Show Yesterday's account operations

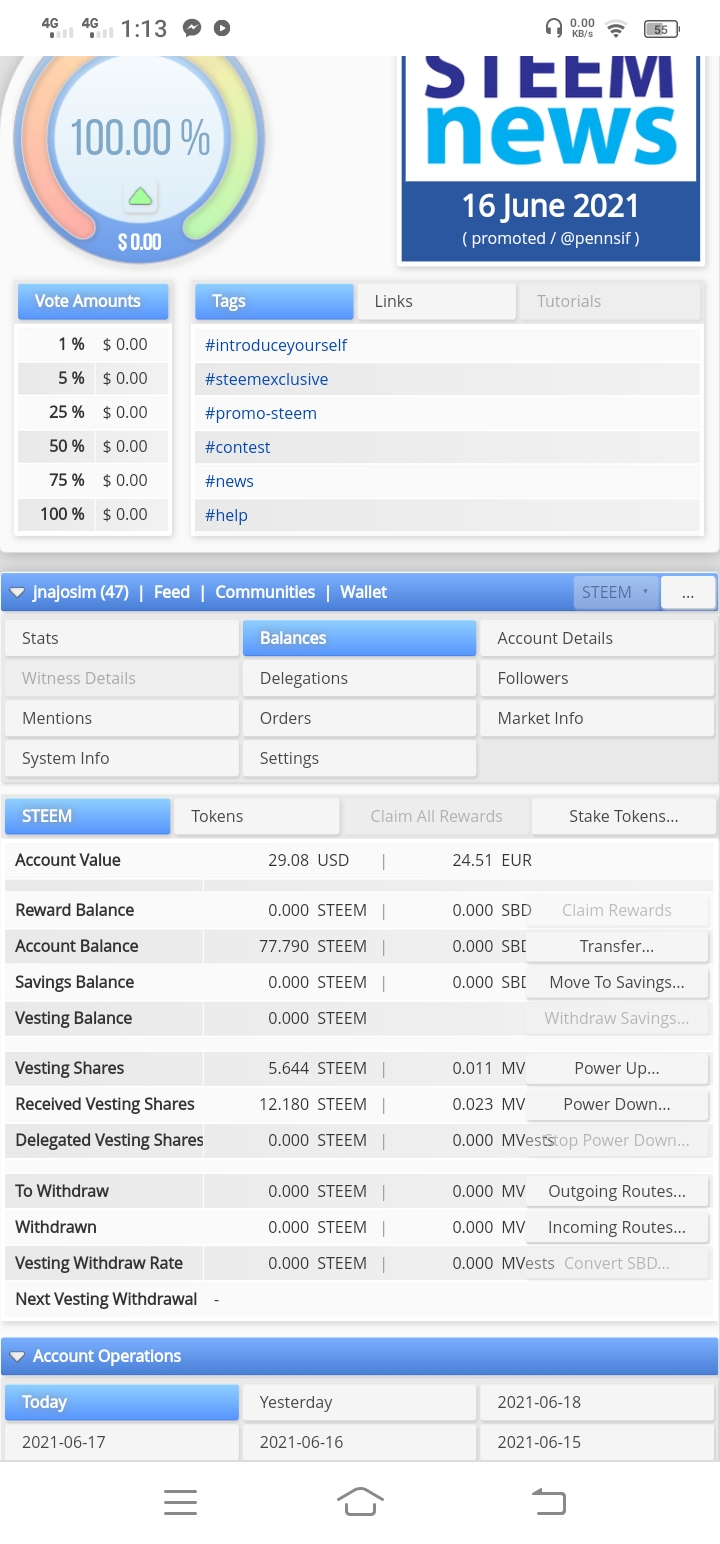pyautogui.click(x=359, y=1402)
